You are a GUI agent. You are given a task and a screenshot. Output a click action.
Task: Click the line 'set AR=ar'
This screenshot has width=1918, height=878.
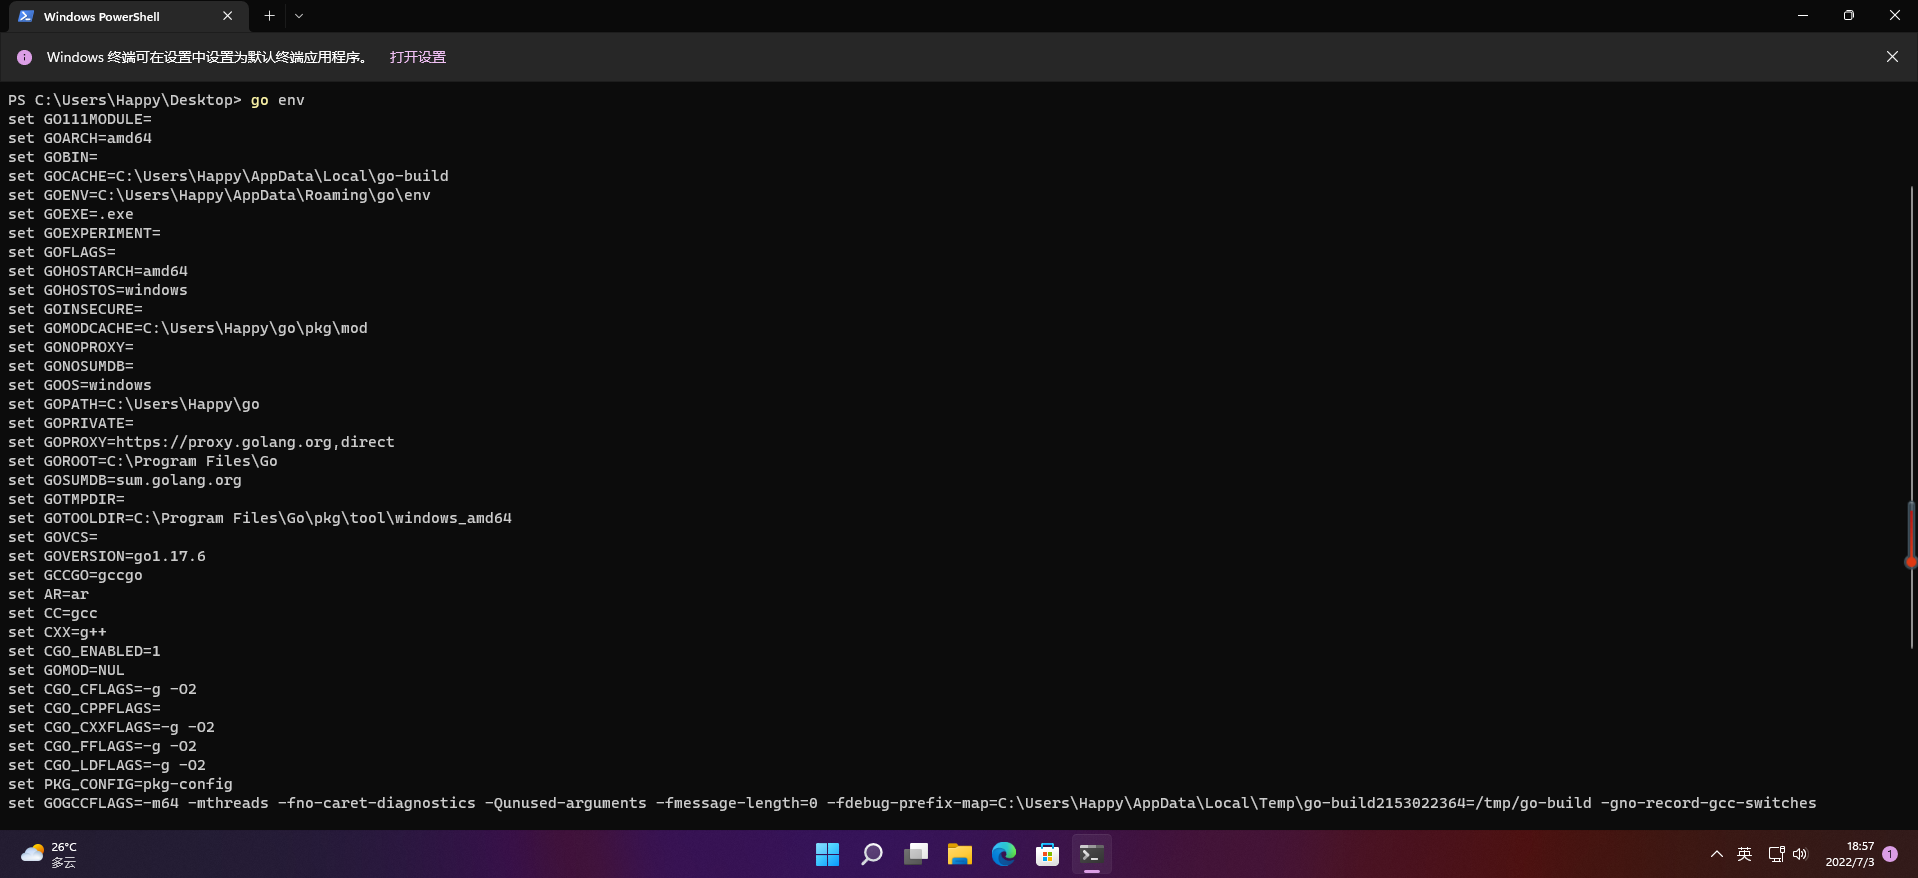(48, 594)
